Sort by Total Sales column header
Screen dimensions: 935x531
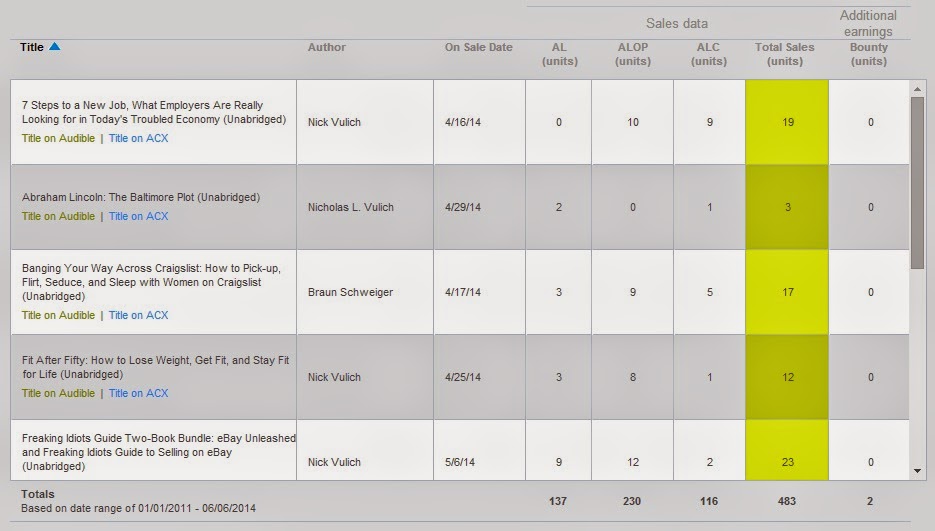point(785,54)
